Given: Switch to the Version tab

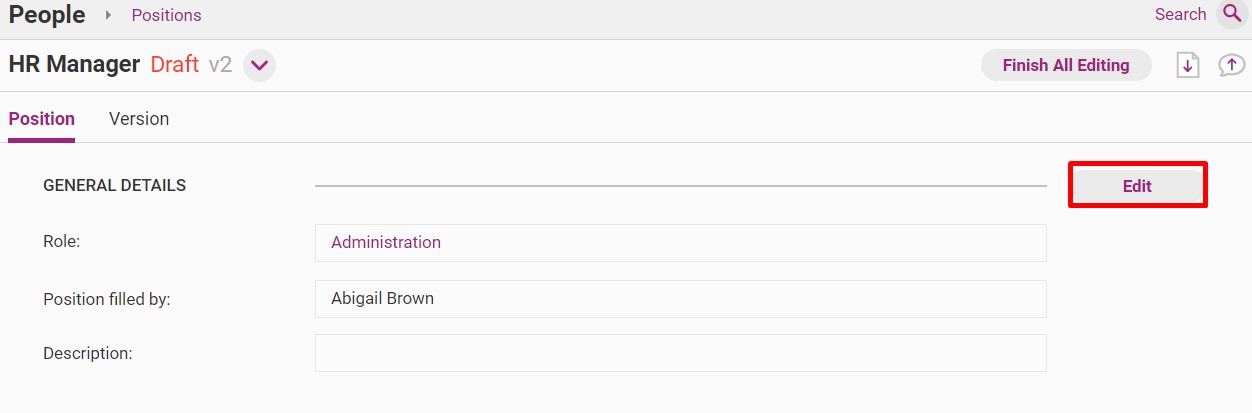Looking at the screenshot, I should [139, 119].
